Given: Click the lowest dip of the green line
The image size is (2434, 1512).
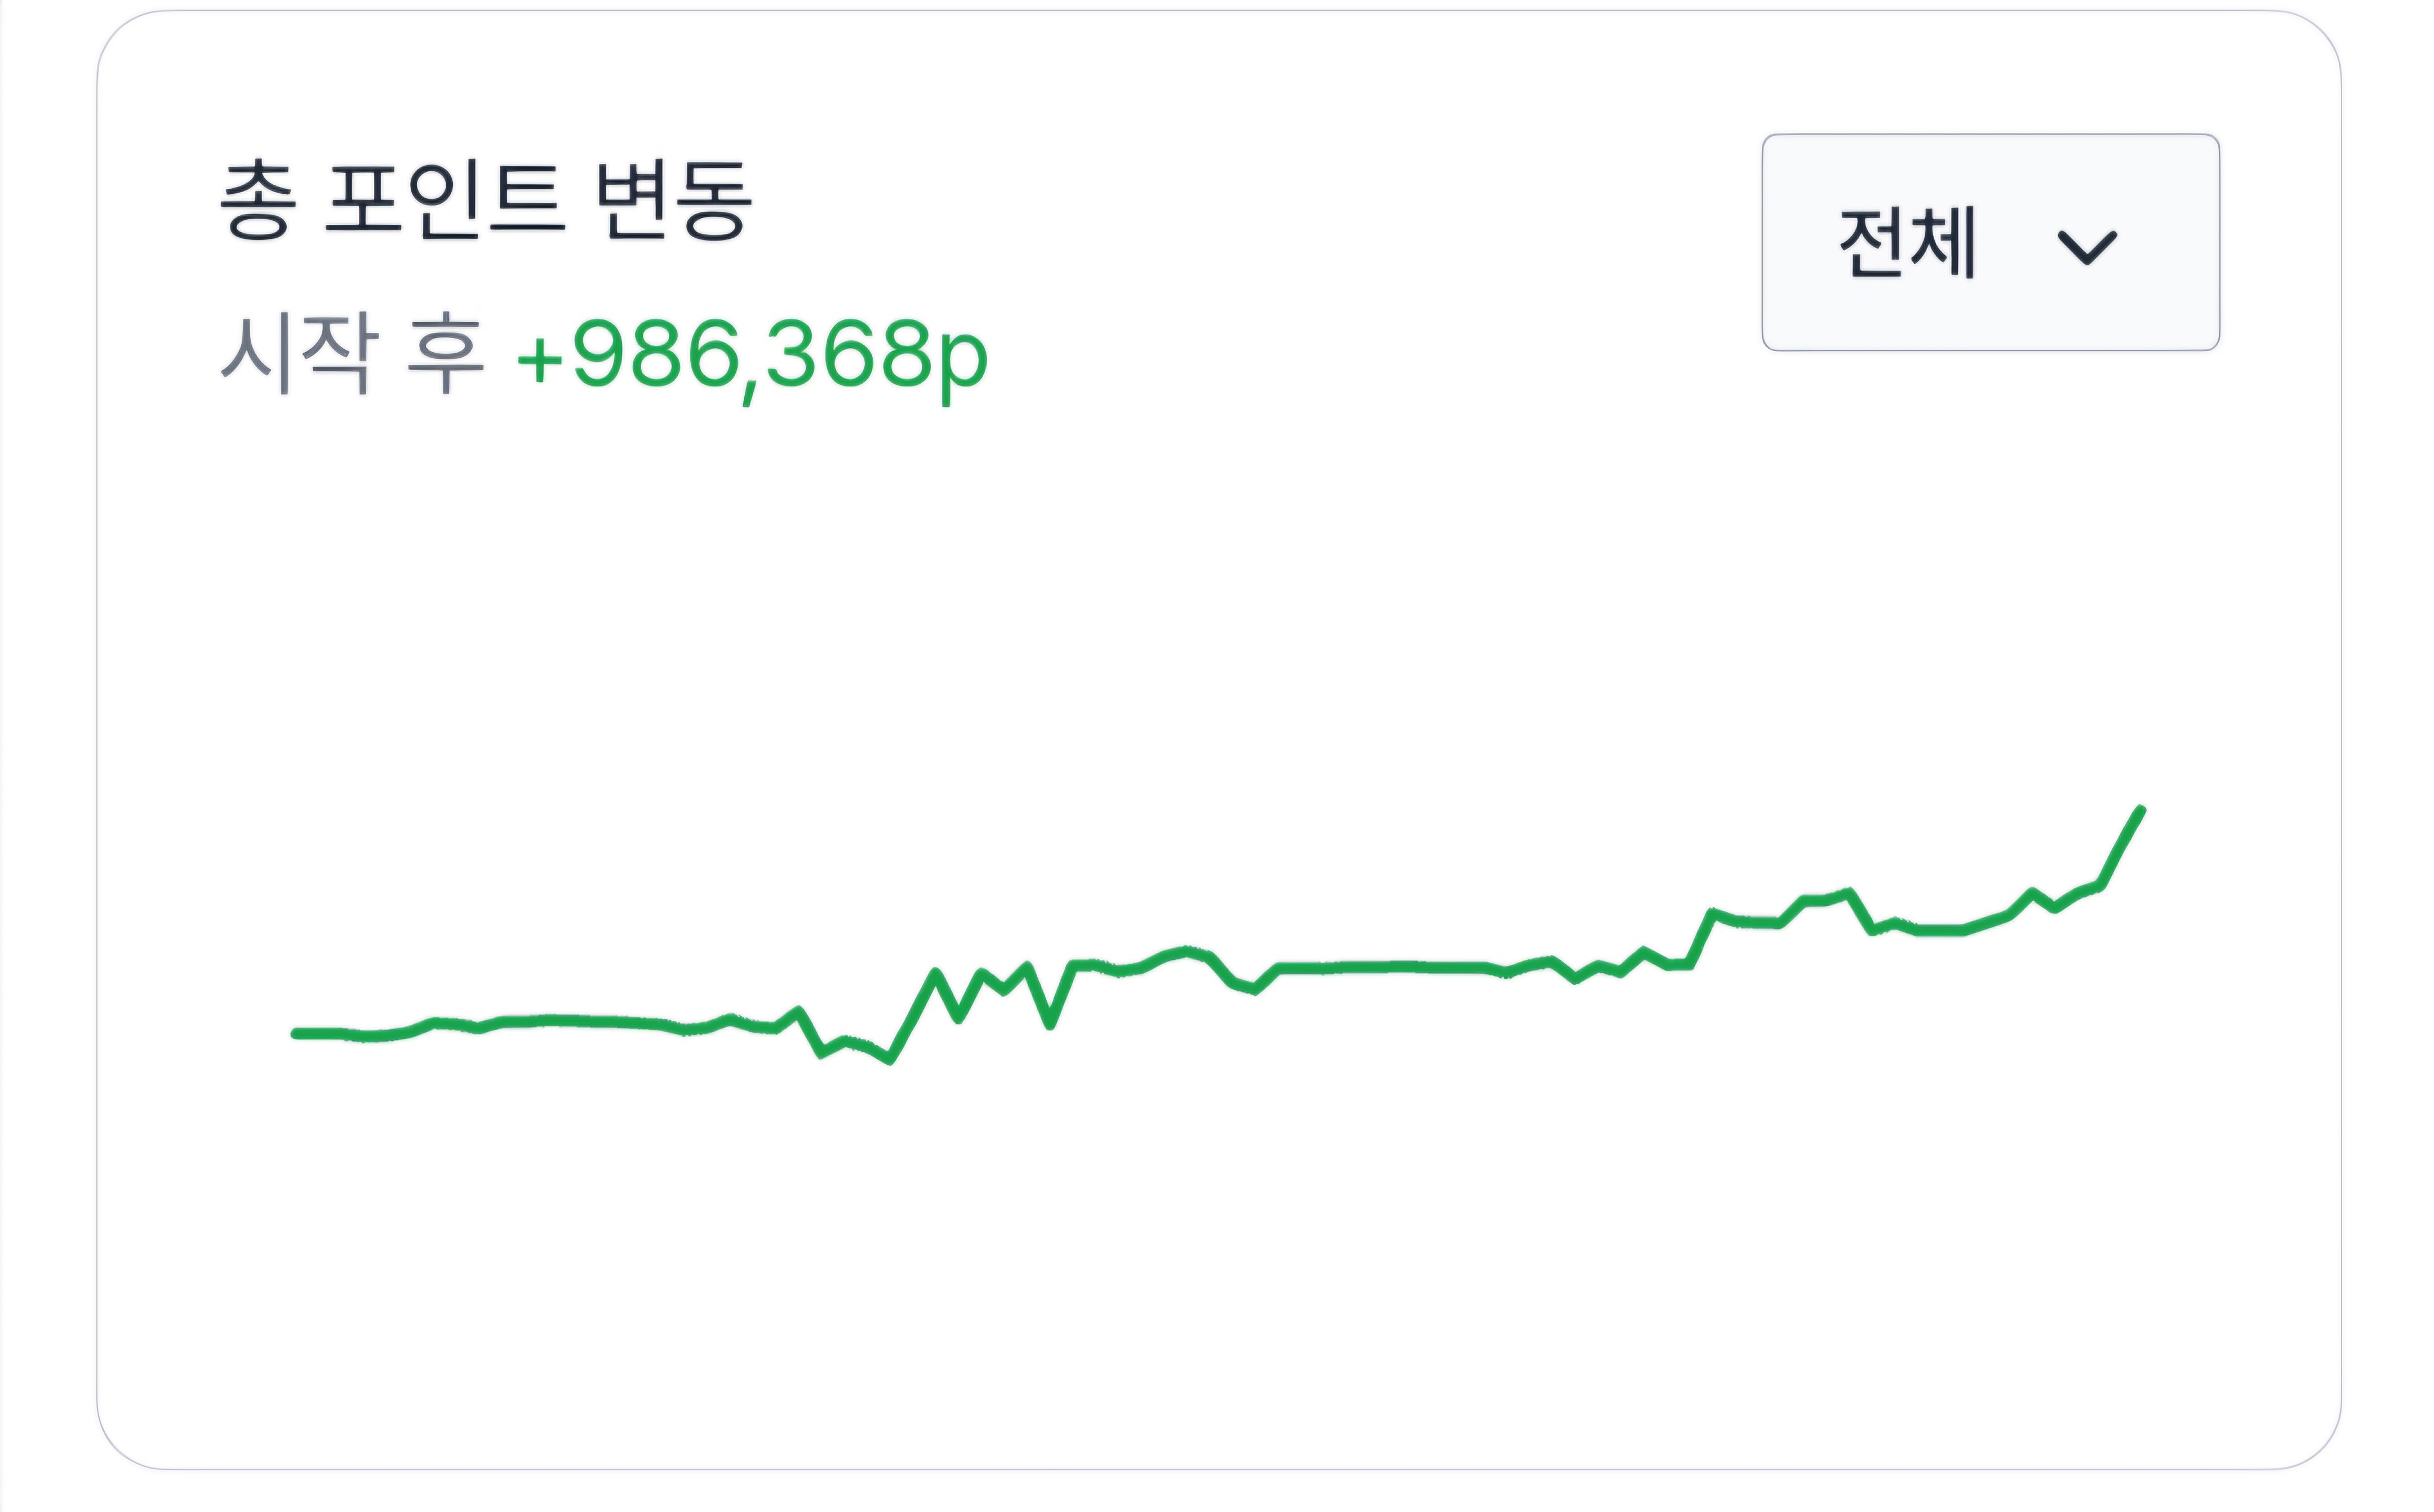Looking at the screenshot, I should tap(889, 1059).
